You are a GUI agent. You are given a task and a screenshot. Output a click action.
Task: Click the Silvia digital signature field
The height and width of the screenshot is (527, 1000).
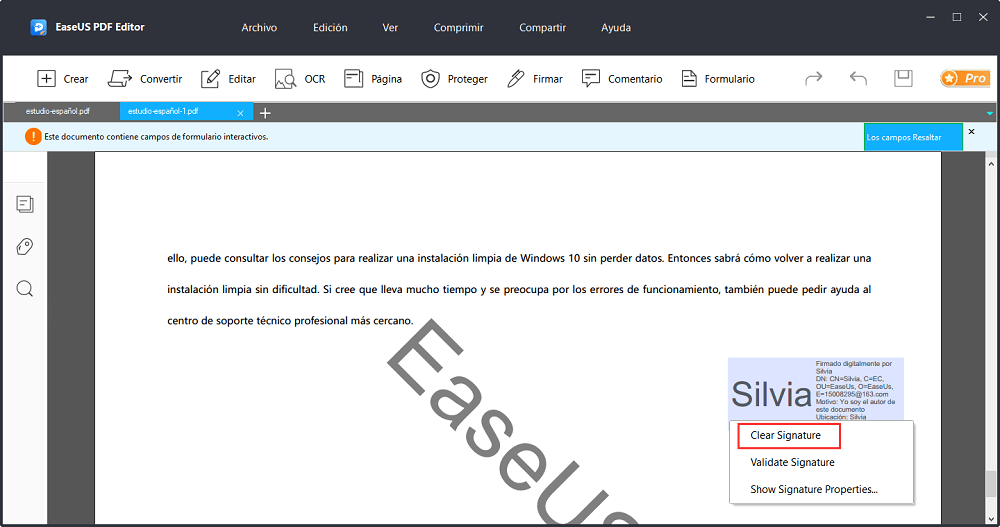tap(816, 389)
